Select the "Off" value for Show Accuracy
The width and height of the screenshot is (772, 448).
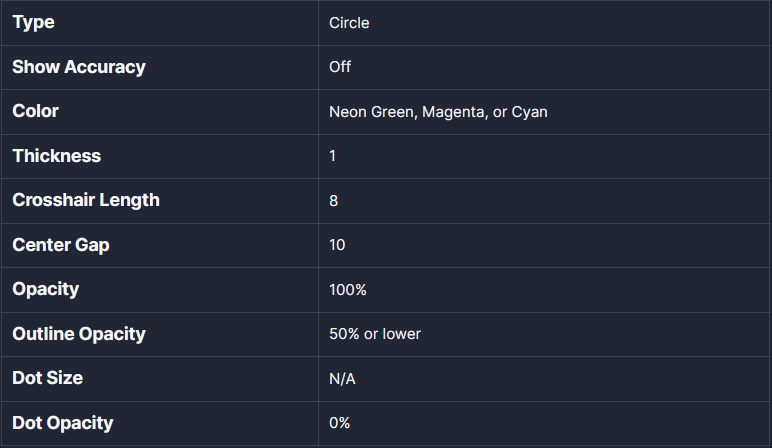(x=340, y=68)
